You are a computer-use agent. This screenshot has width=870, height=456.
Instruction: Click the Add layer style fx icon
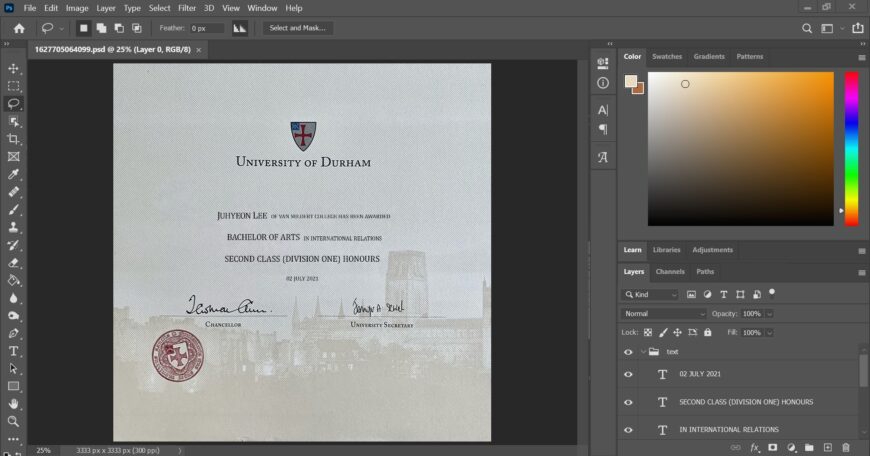click(754, 447)
